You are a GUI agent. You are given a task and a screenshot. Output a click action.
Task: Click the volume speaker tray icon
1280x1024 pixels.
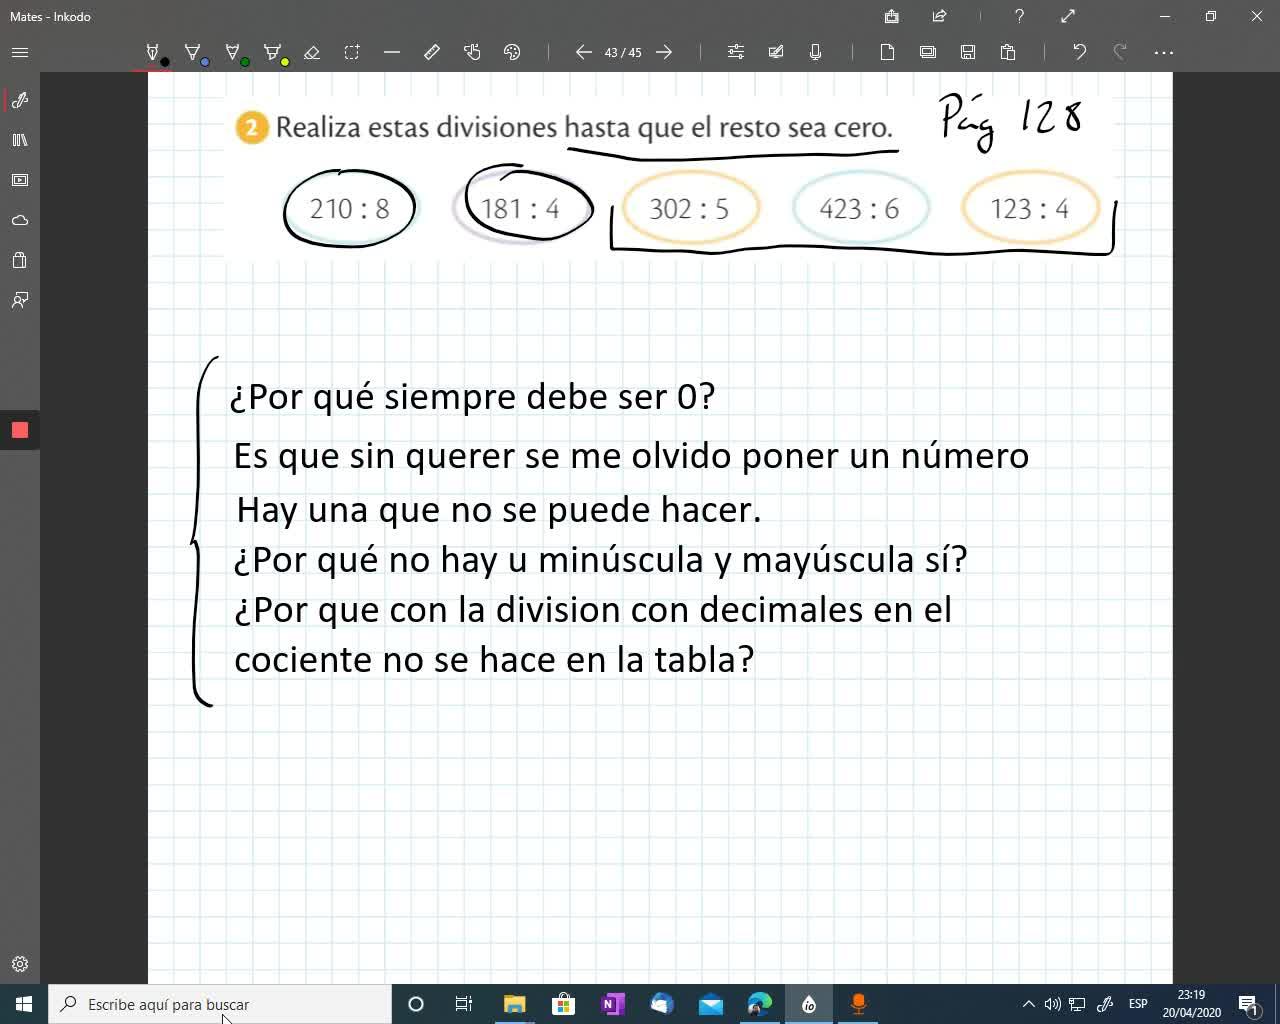(x=1052, y=1004)
